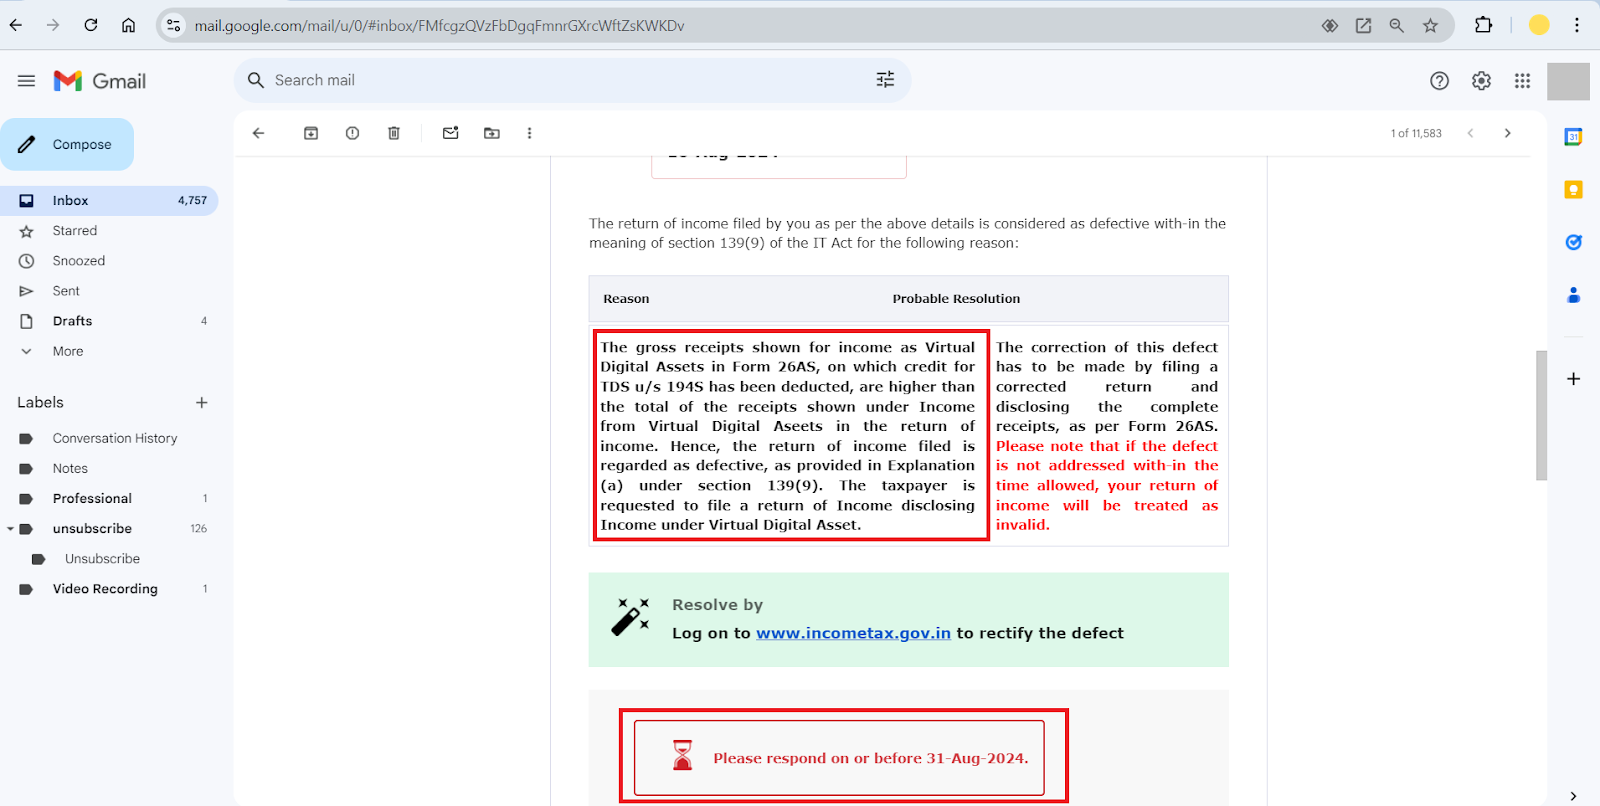Open the Google apps grid
The image size is (1600, 806).
point(1522,81)
